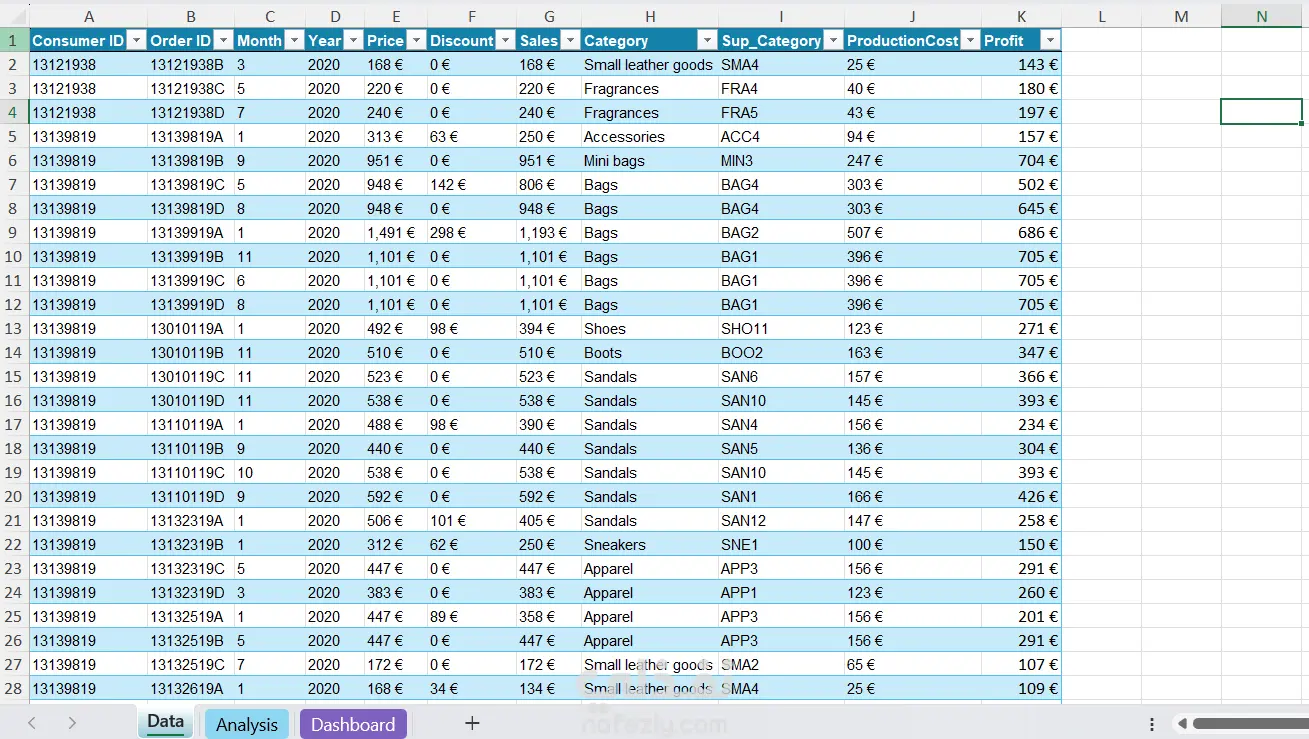The image size is (1309, 739).
Task: Go to previous sheet arrow
Action: tap(32, 723)
